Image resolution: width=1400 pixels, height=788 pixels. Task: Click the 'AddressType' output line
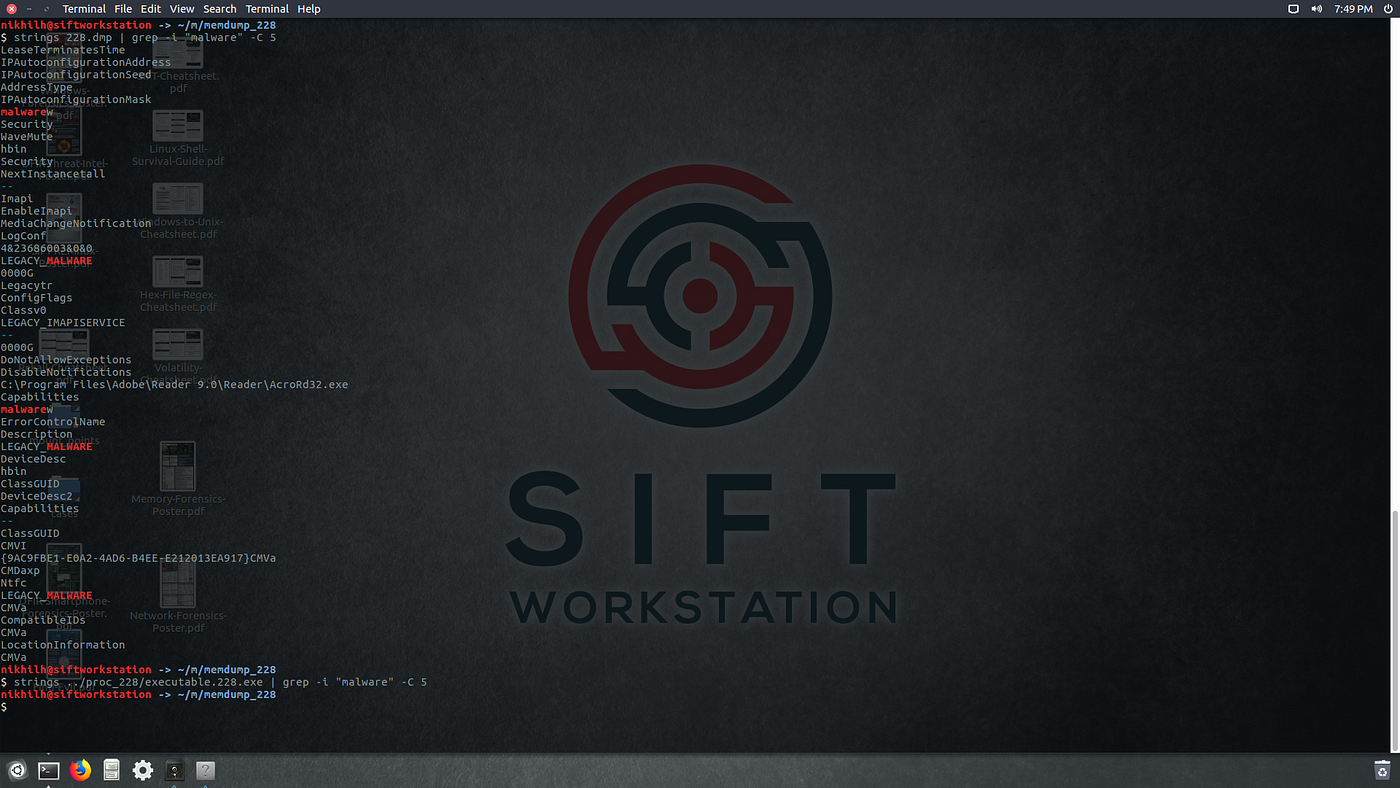36,87
